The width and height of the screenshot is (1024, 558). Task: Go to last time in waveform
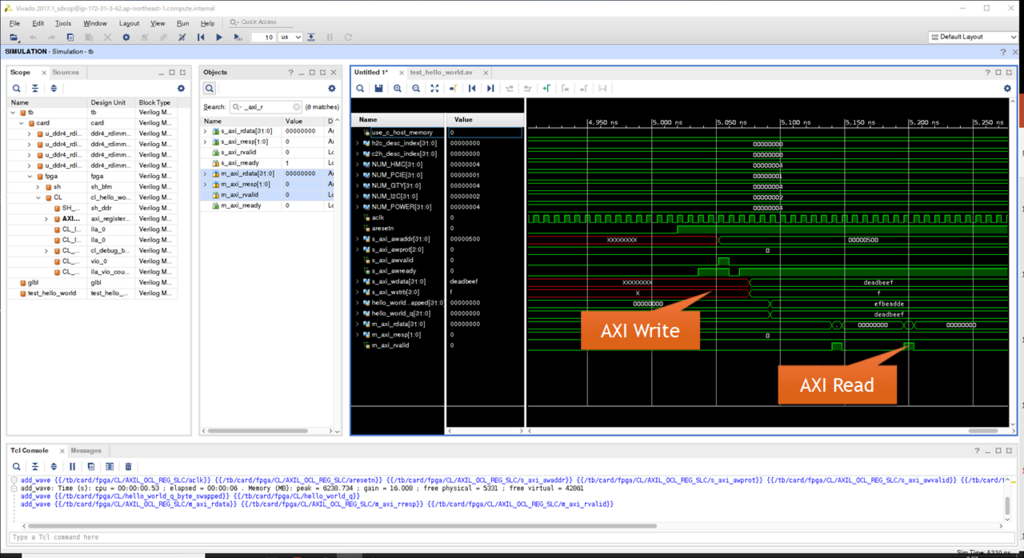click(x=490, y=88)
